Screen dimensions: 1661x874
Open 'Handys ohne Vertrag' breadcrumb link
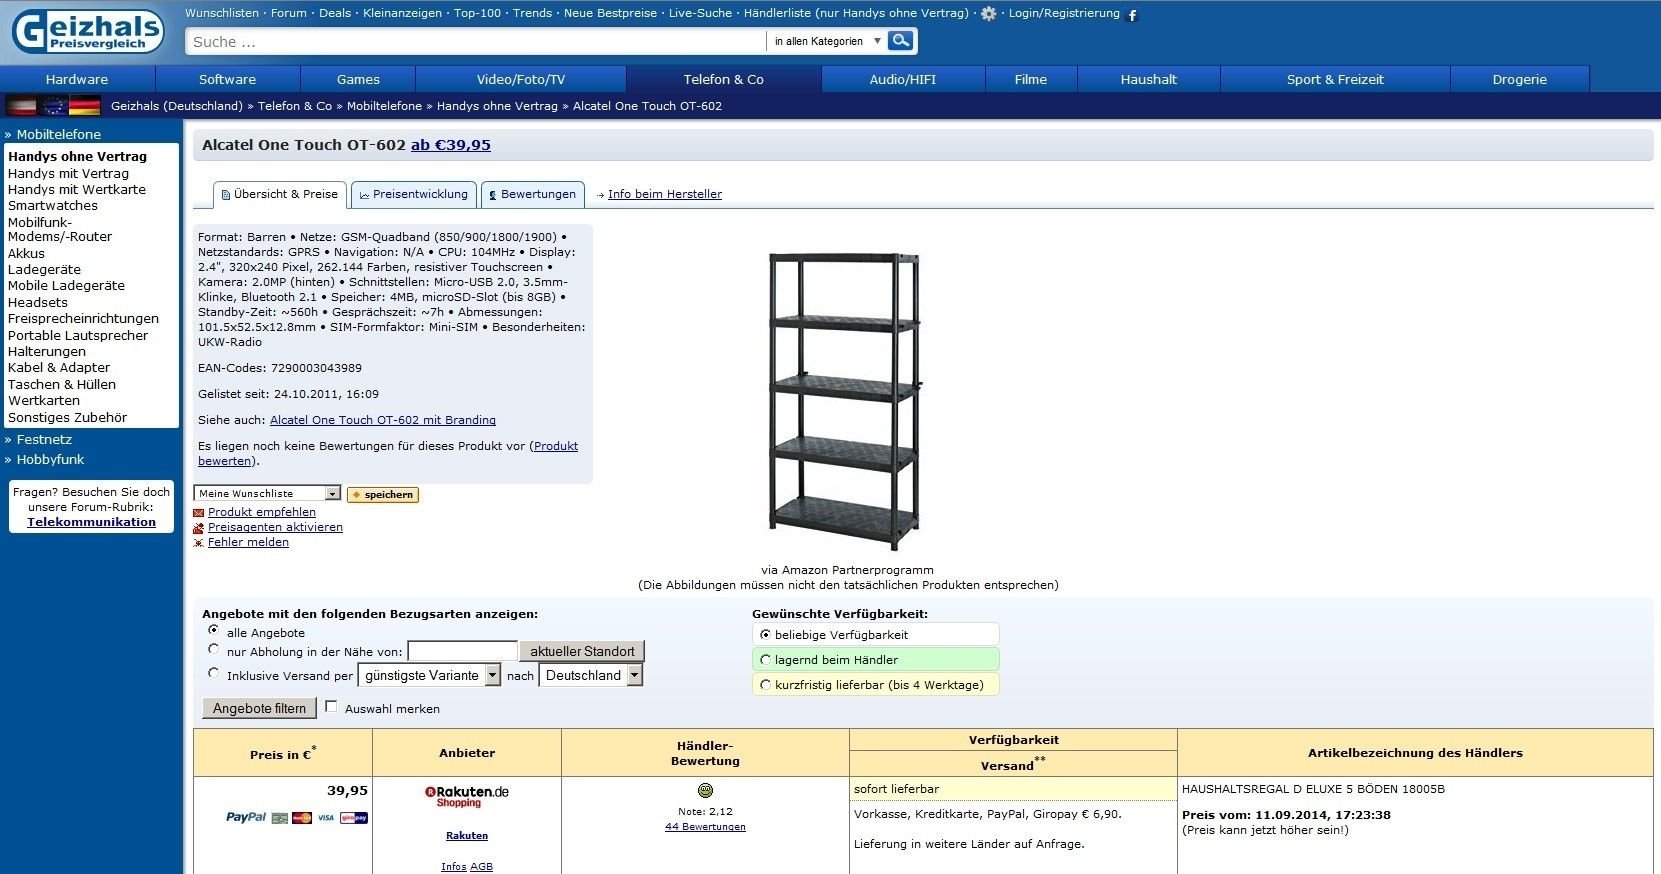497,106
